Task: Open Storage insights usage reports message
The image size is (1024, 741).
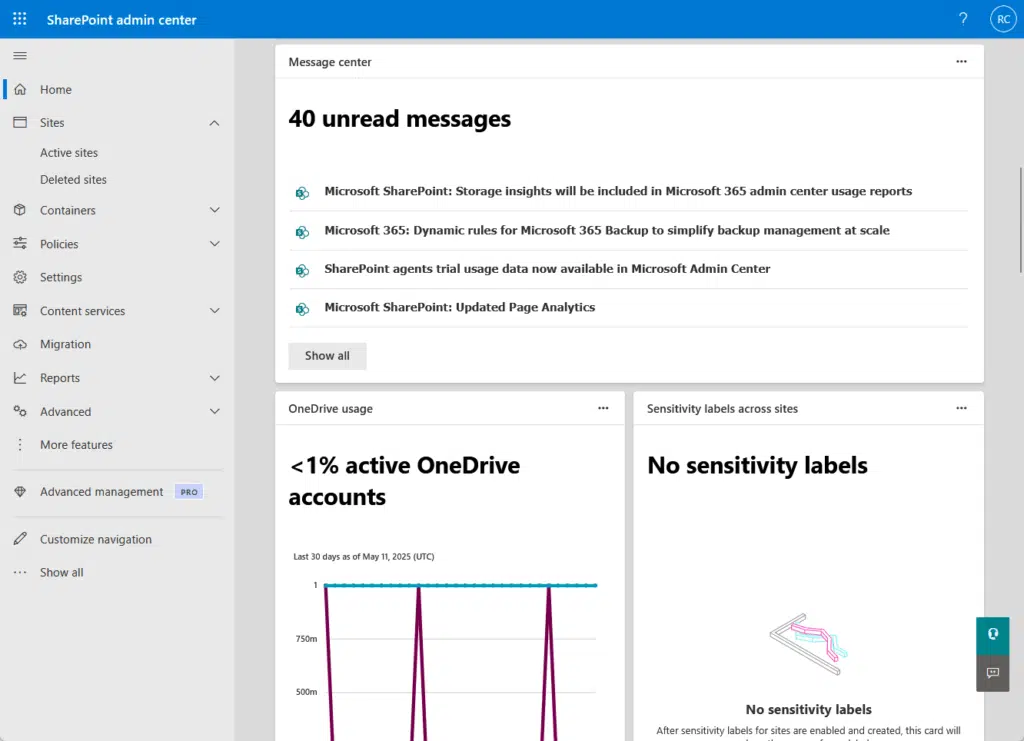Action: pos(618,191)
